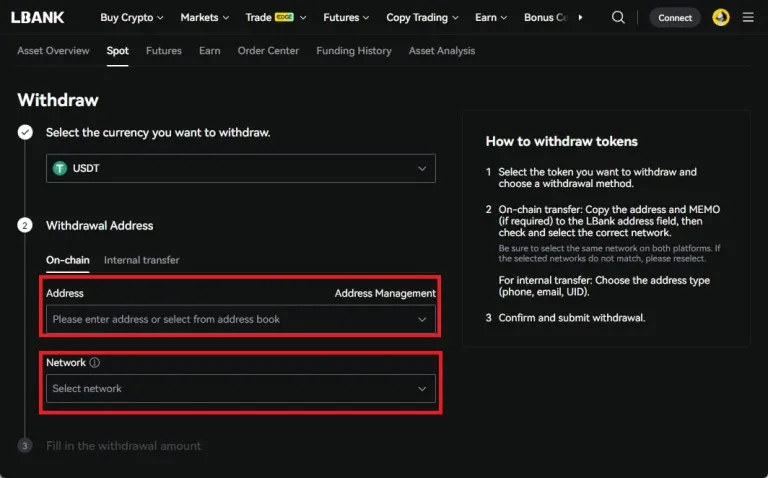Click the withdrawal address input field
768x478 pixels.
tap(240, 319)
